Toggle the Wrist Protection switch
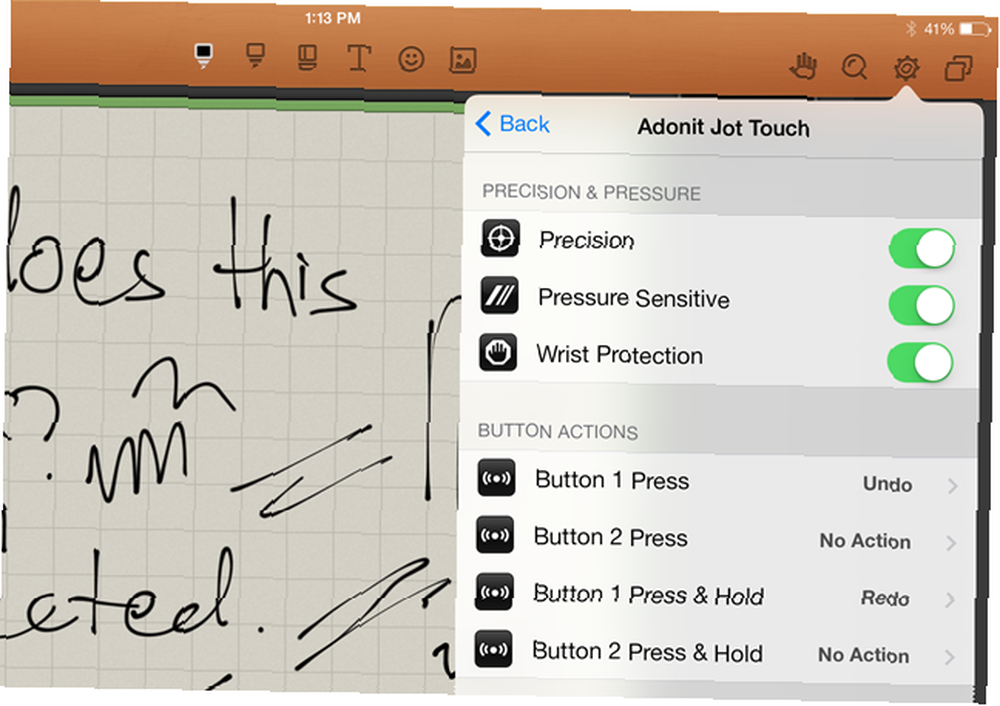This screenshot has height=706, width=1000. click(x=920, y=362)
